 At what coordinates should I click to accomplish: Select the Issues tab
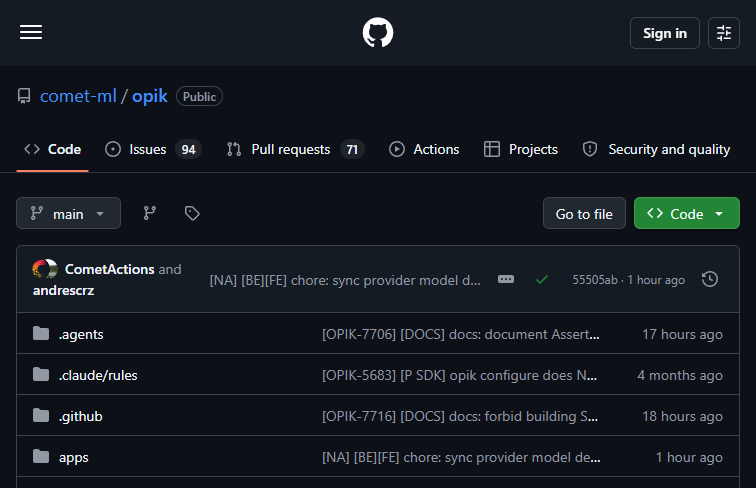coord(153,149)
